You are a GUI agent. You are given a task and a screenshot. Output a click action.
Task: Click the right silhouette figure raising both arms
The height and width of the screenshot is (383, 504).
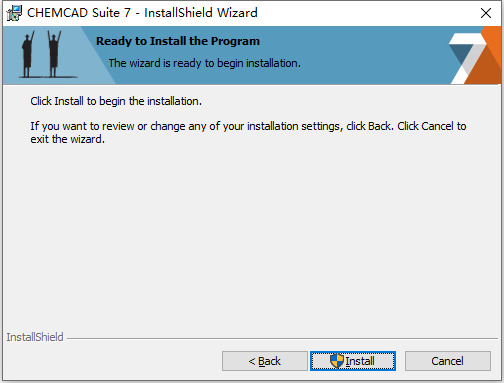54,54
